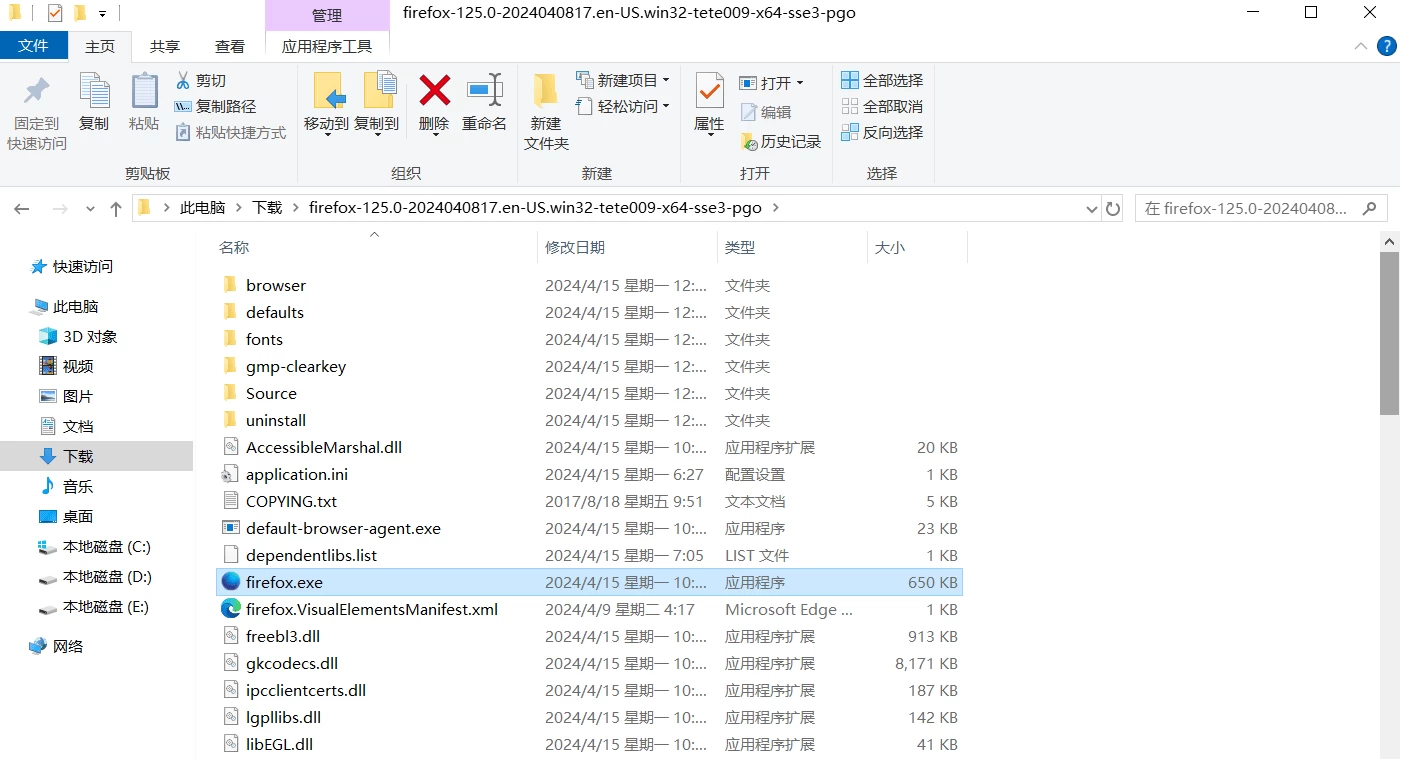Switch to the 查看 tab
This screenshot has width=1402, height=759.
(x=230, y=45)
